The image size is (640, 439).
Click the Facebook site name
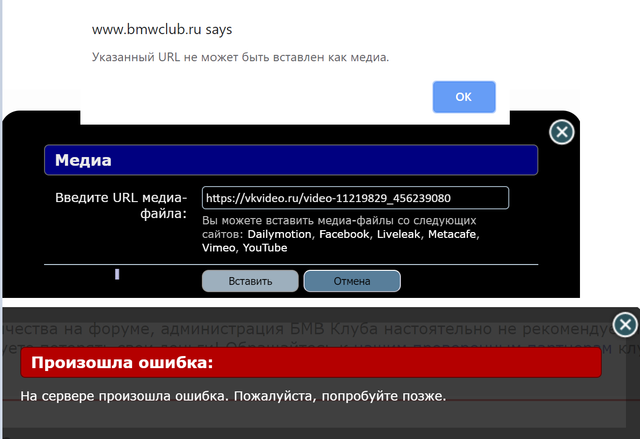pyautogui.click(x=344, y=234)
